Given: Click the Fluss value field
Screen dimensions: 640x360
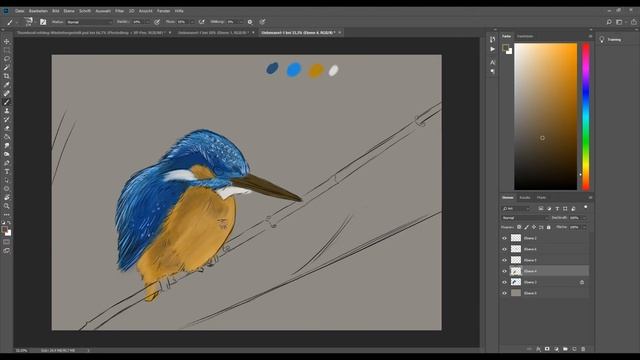Looking at the screenshot, I should point(181,22).
